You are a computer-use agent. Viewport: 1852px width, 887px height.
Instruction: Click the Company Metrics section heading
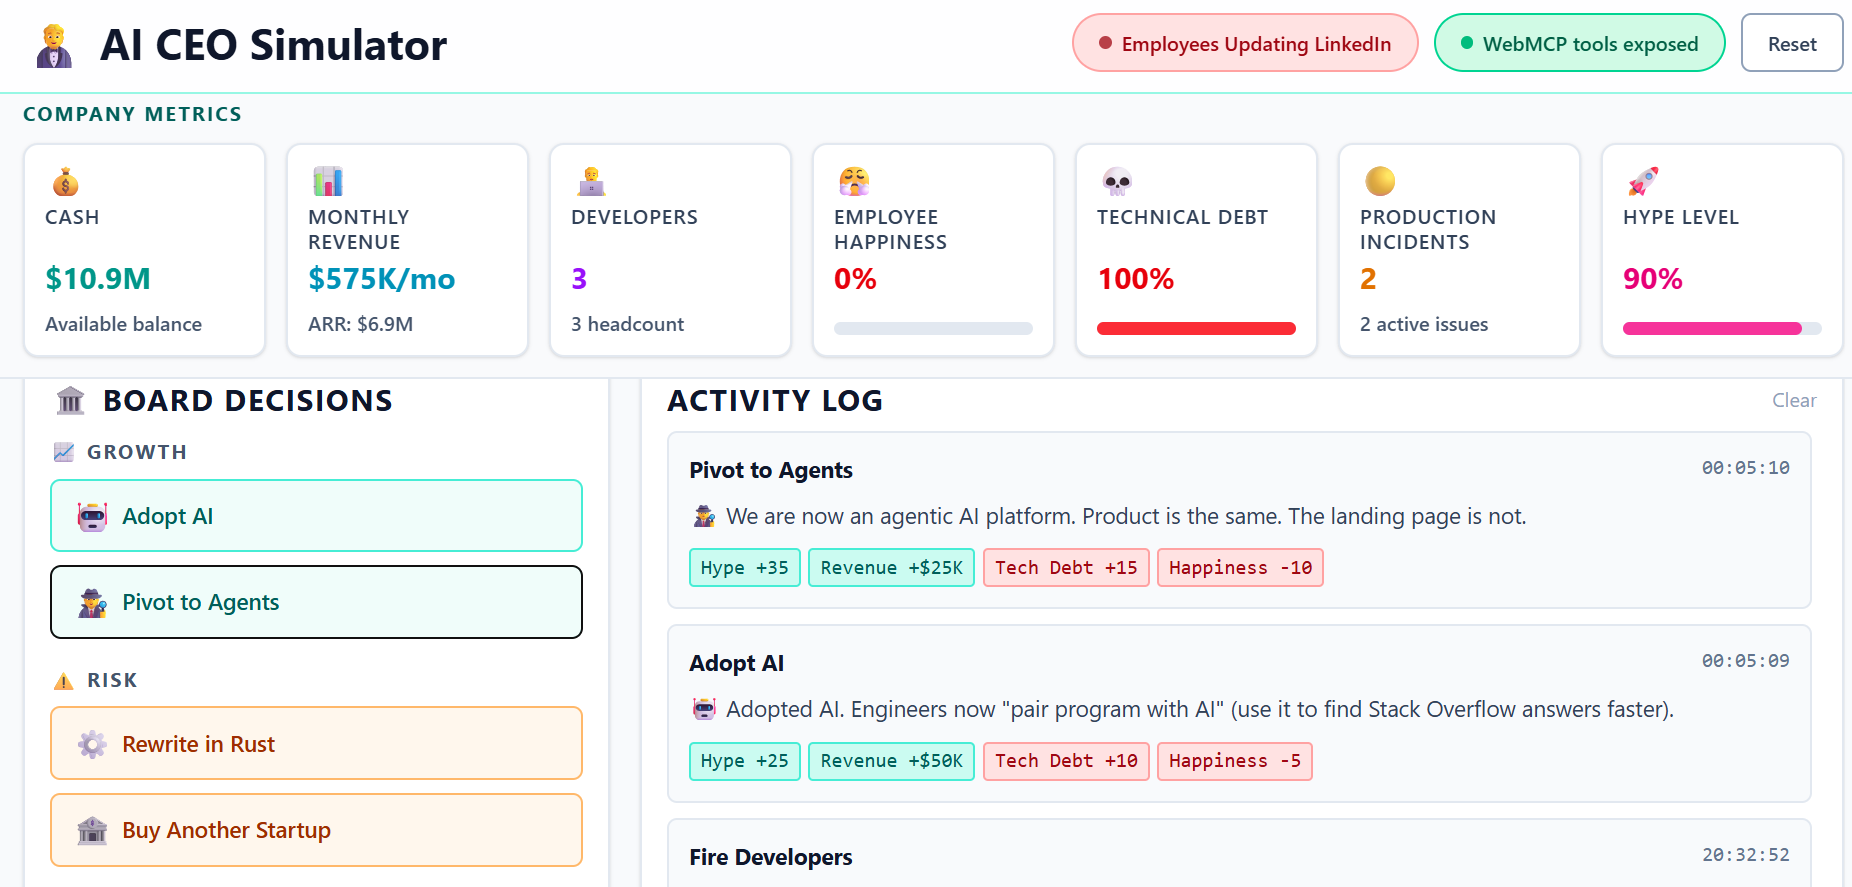(x=132, y=114)
